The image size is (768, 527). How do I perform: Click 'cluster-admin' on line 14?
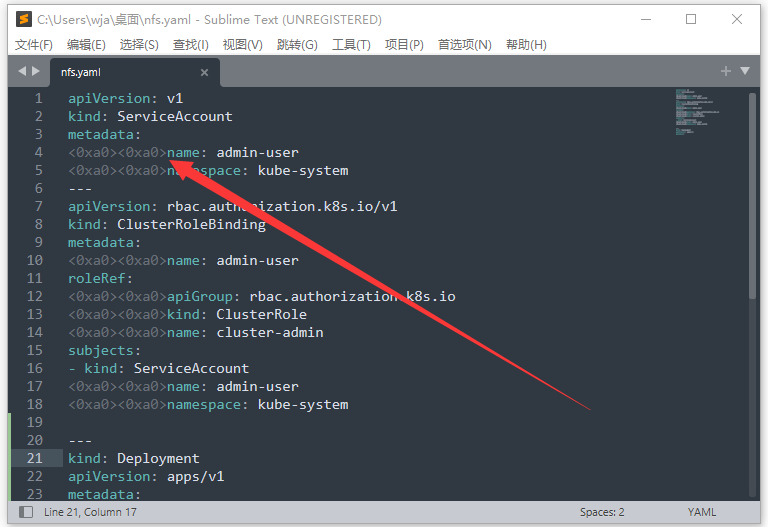click(270, 333)
